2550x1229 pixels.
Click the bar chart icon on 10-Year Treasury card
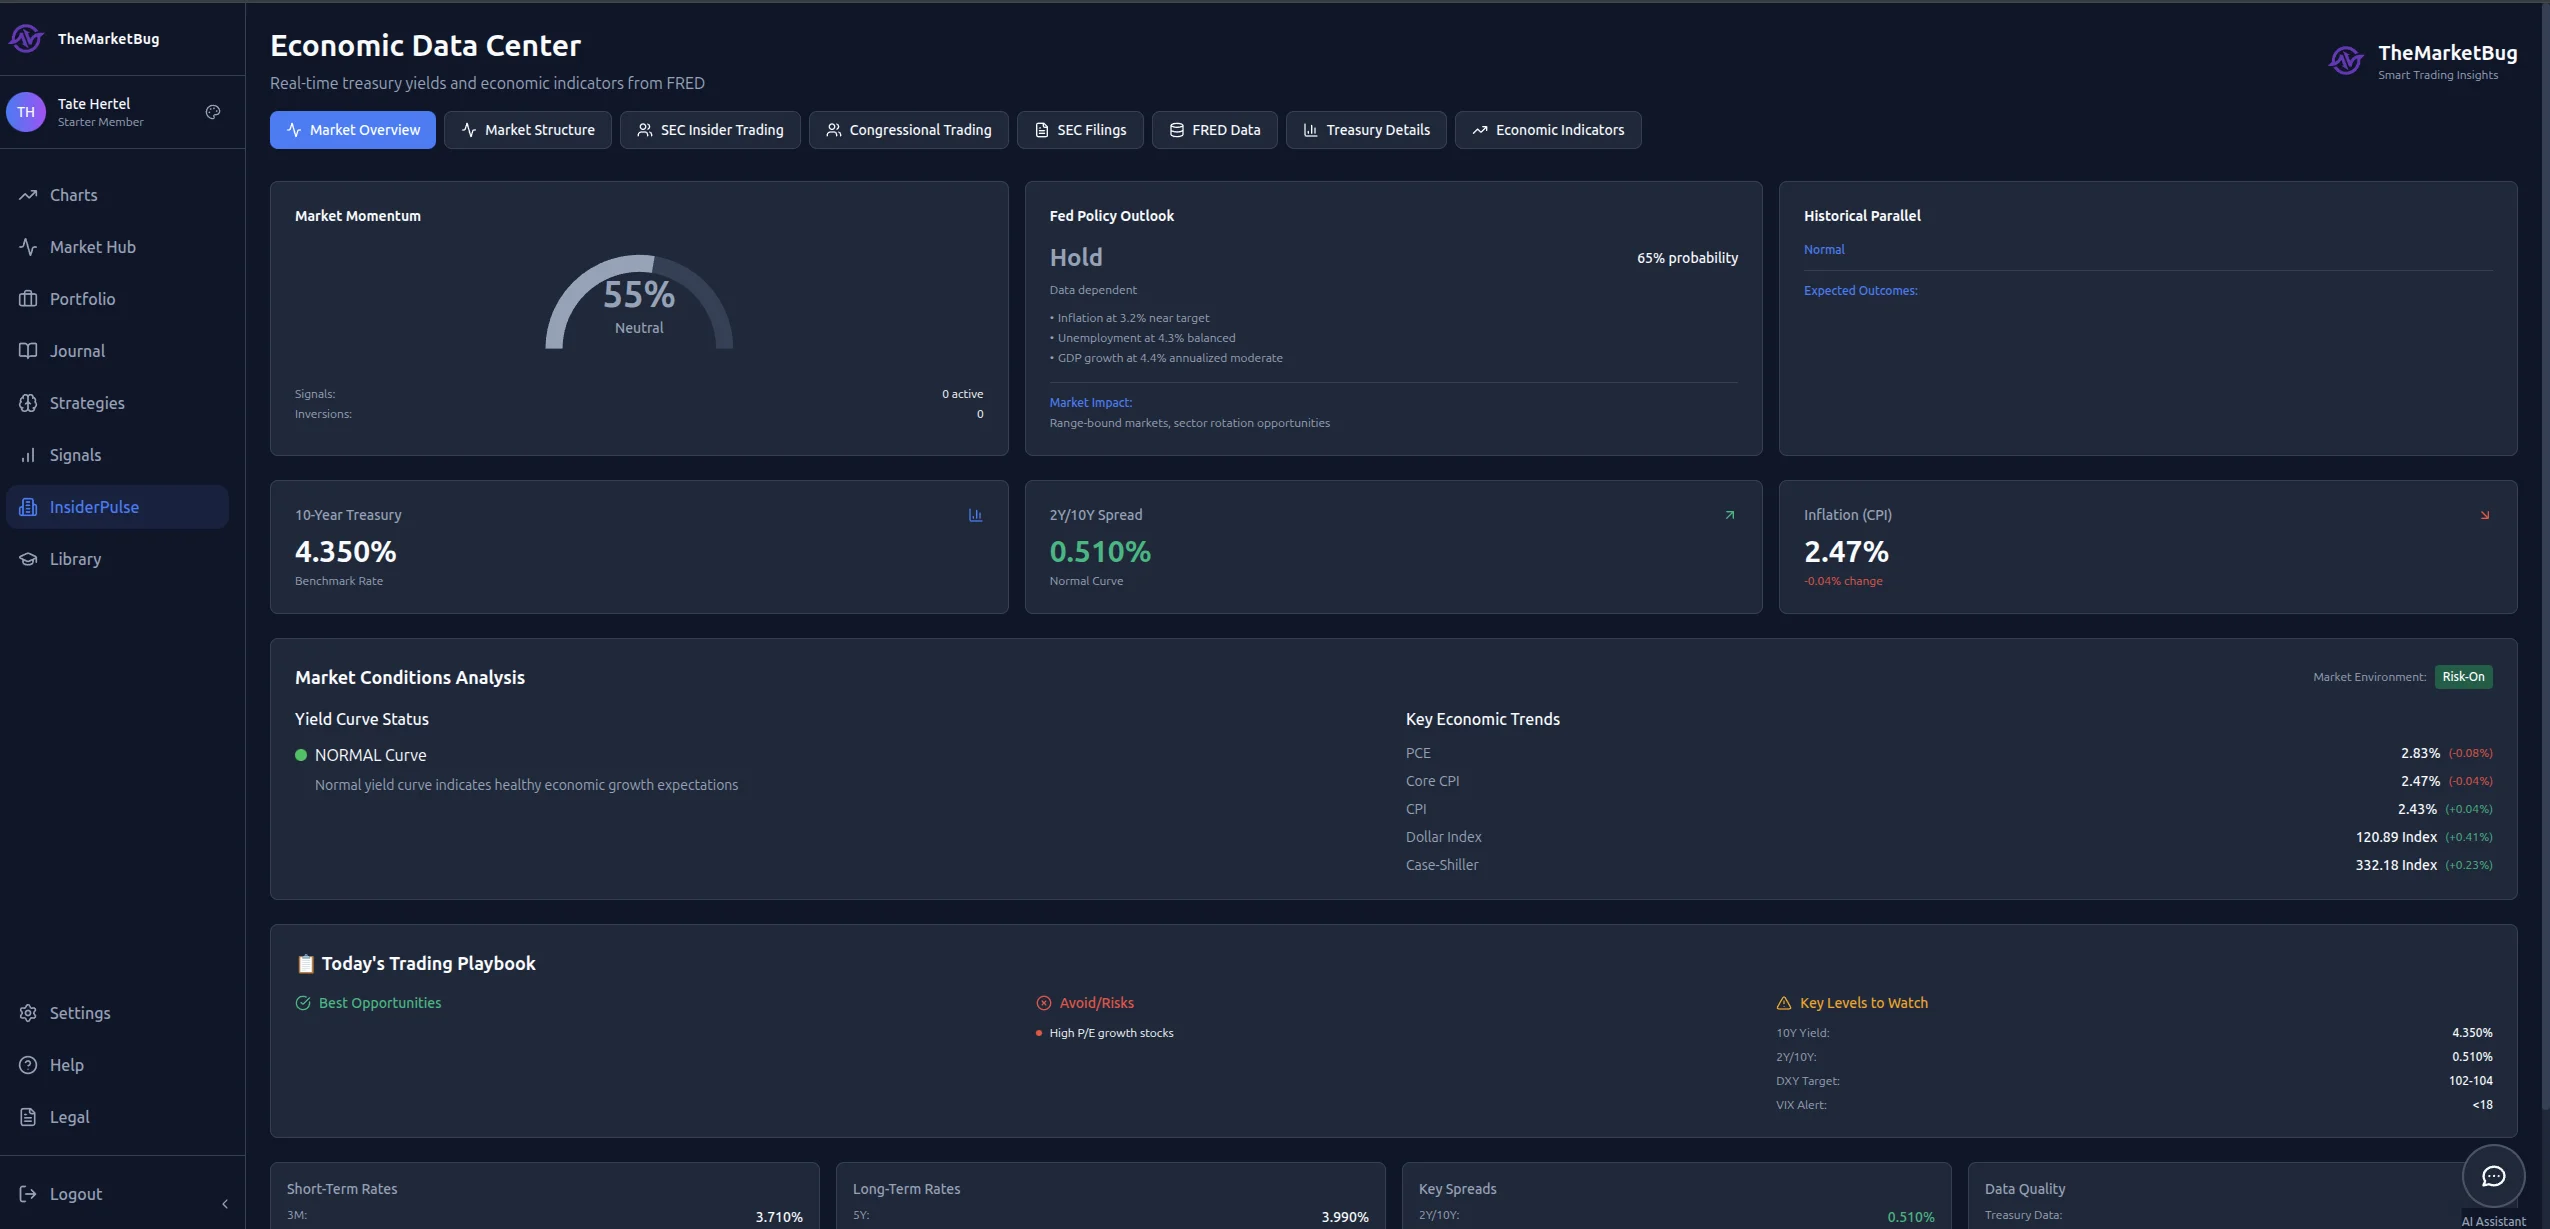coord(975,515)
